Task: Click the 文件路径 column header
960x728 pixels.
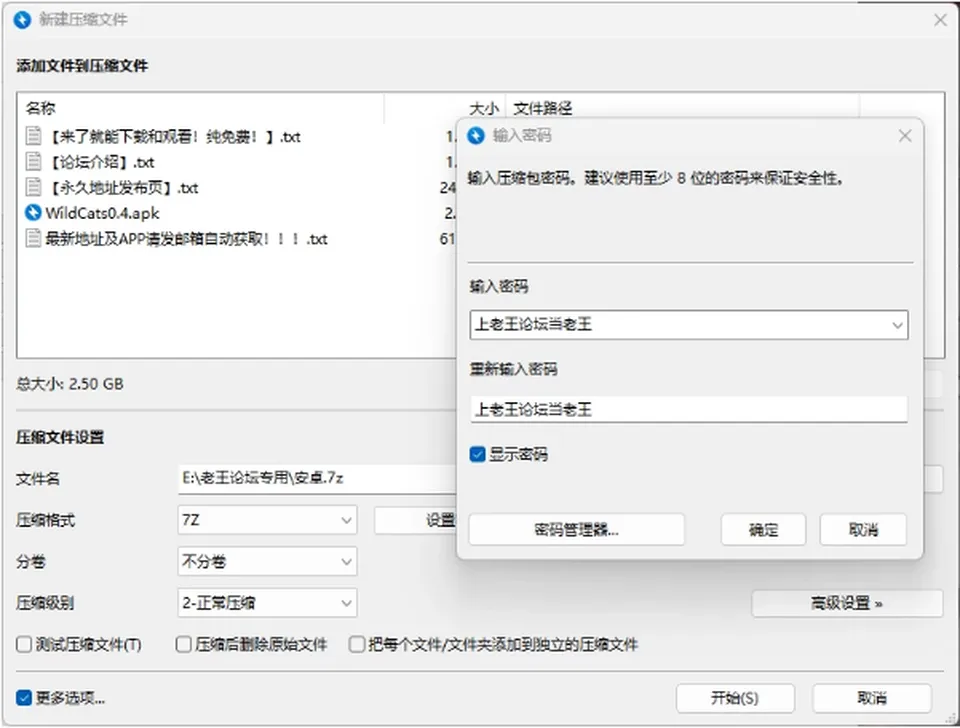Action: coord(682,108)
